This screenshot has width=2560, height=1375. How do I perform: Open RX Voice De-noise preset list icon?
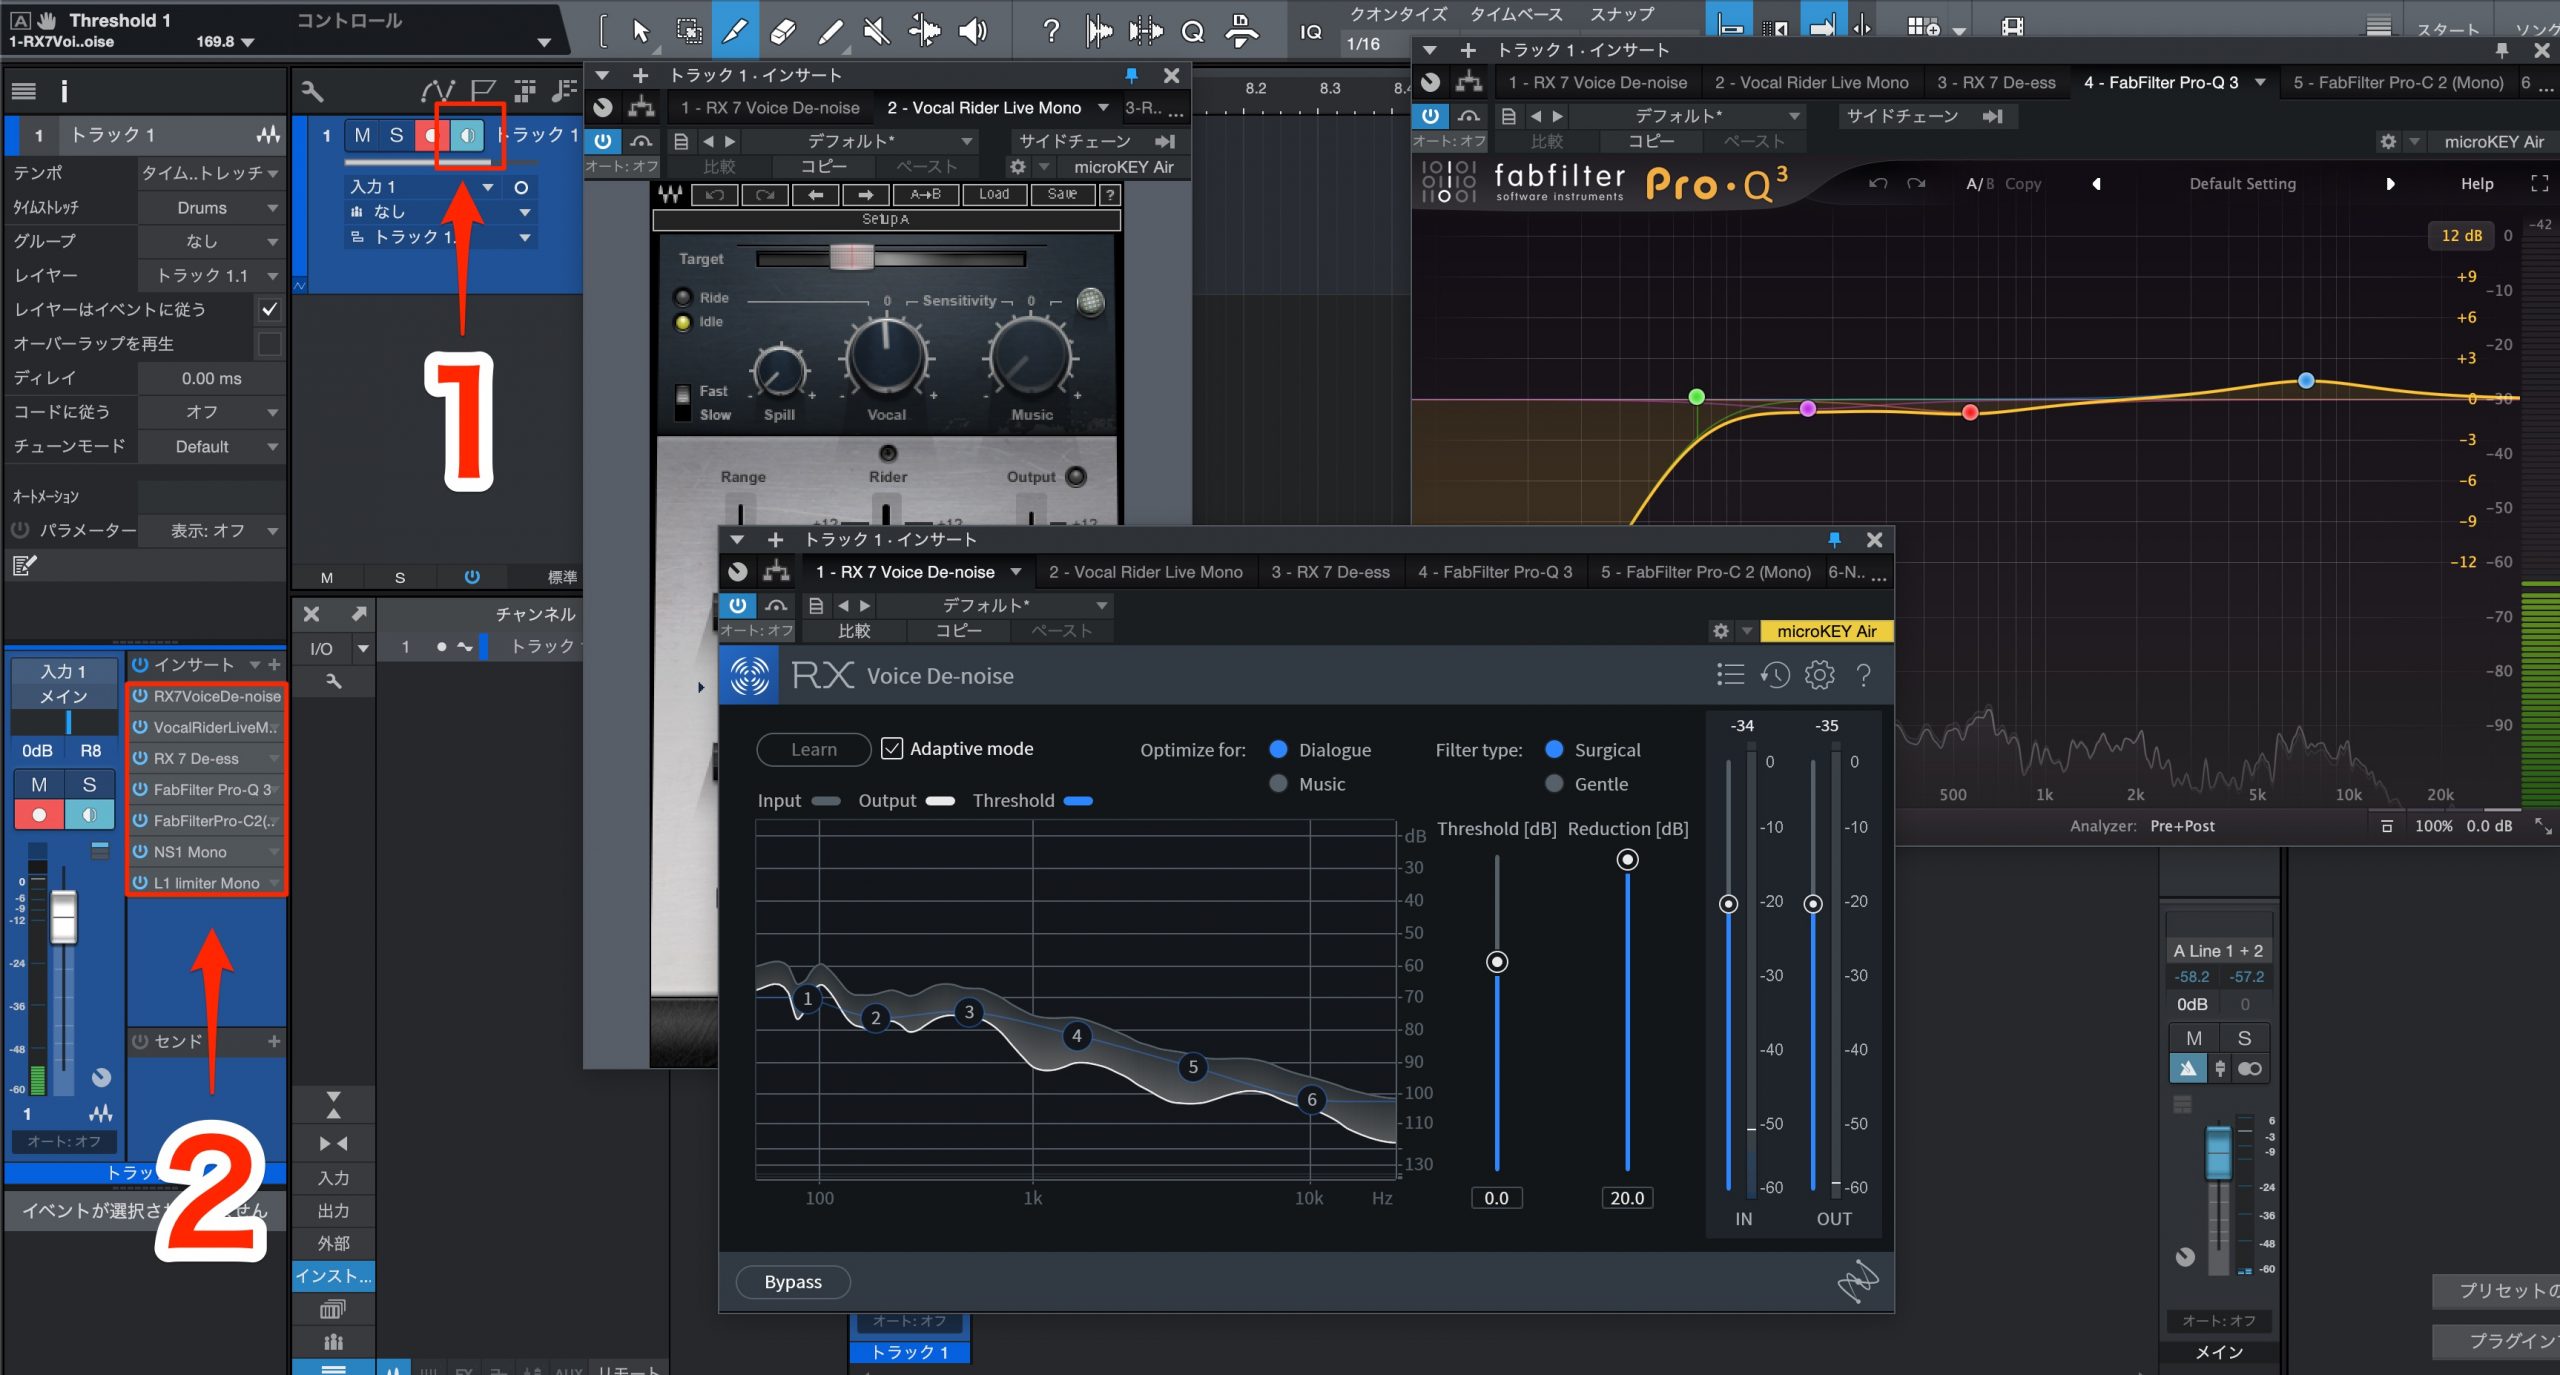pyautogui.click(x=1730, y=676)
